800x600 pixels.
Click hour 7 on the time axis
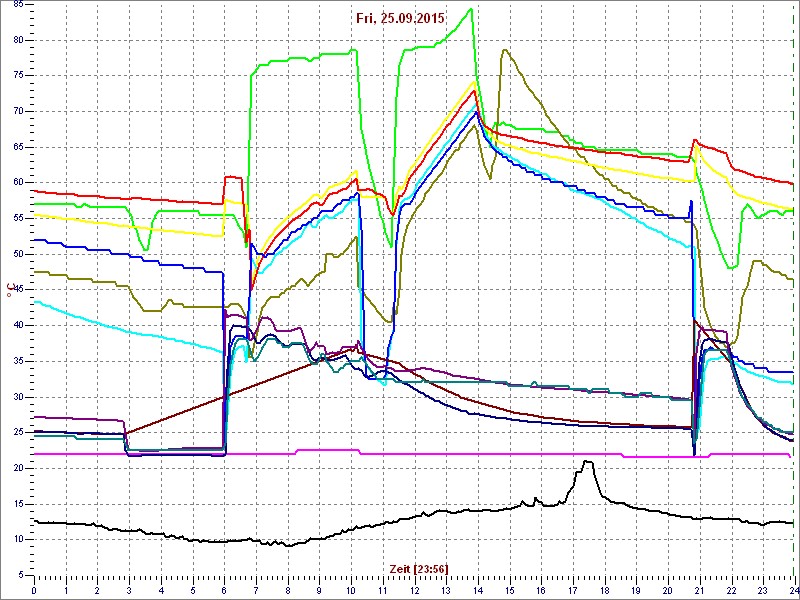[x=257, y=590]
